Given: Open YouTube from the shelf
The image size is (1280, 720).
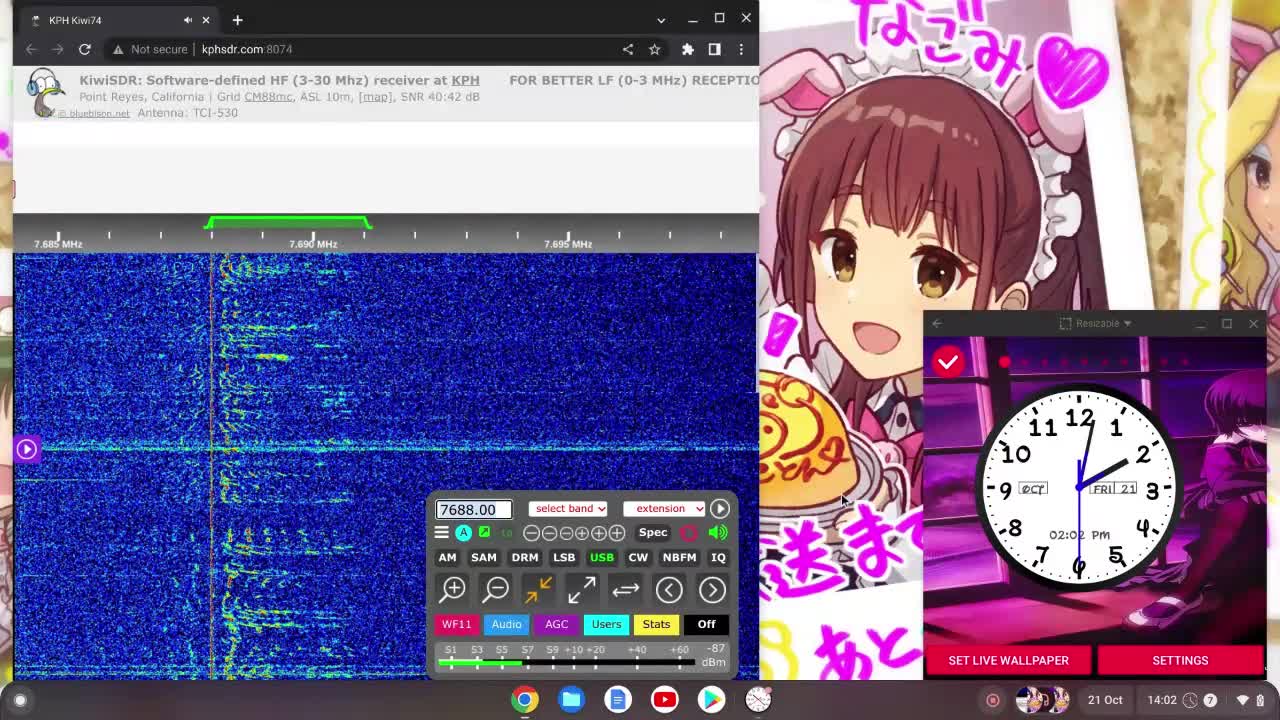Looking at the screenshot, I should 664,699.
